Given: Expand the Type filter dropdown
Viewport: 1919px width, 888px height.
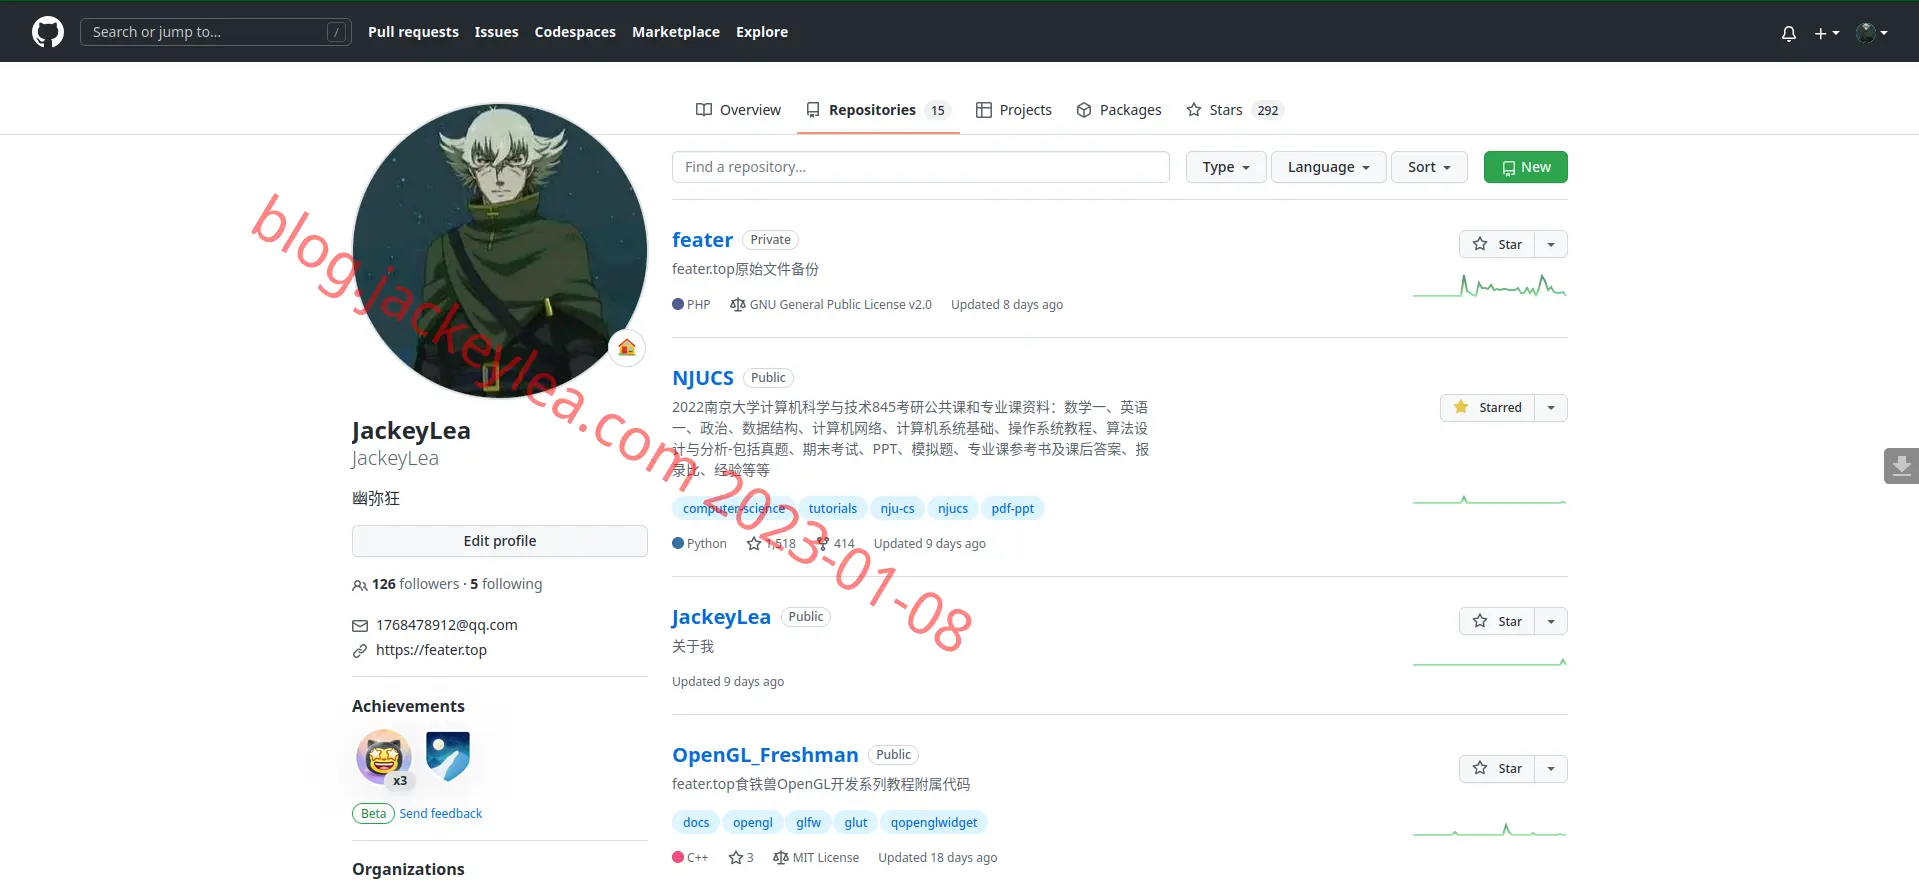Looking at the screenshot, I should click(x=1226, y=167).
